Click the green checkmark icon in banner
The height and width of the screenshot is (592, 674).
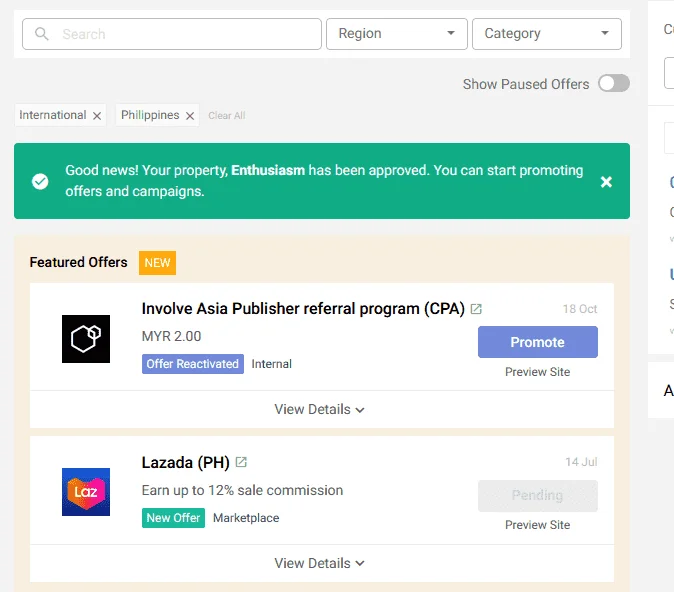(x=40, y=181)
